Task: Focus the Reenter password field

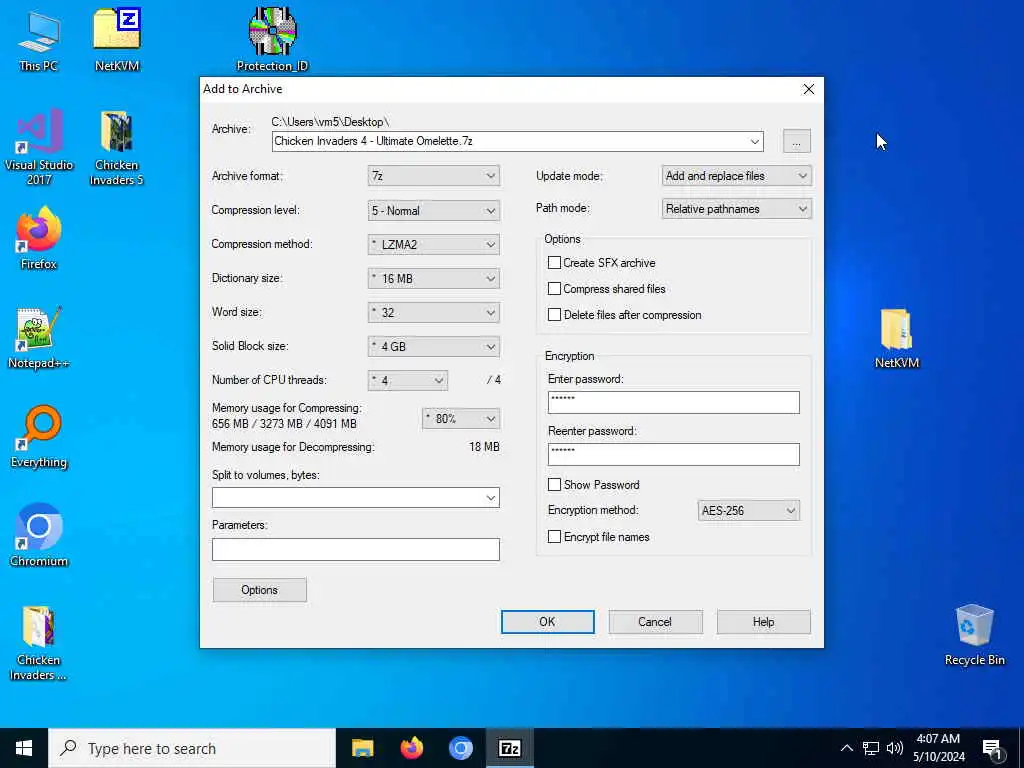Action: click(673, 455)
